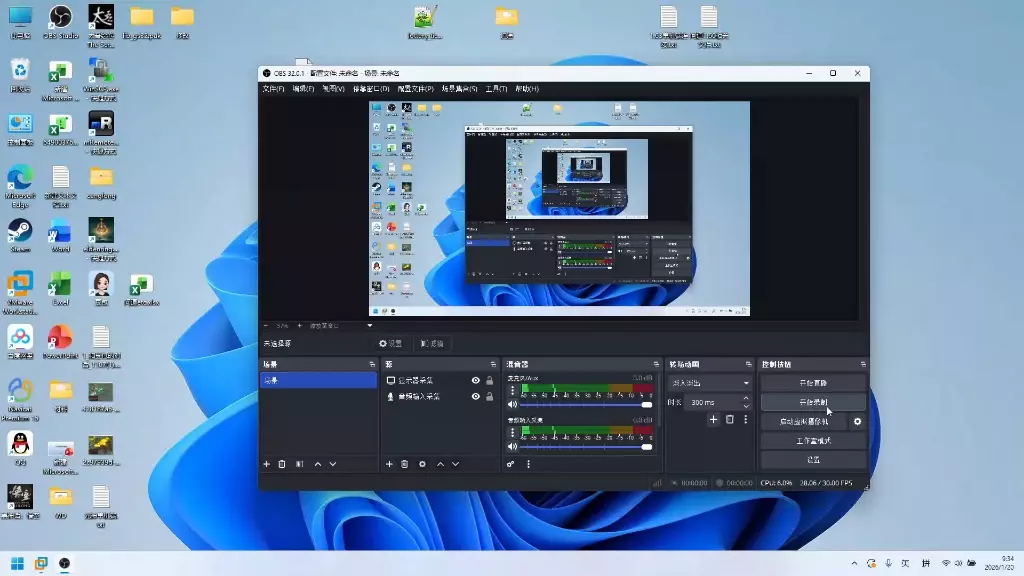Increase transition duration with up stepper
Image resolution: width=1024 pixels, height=576 pixels.
click(x=746, y=398)
